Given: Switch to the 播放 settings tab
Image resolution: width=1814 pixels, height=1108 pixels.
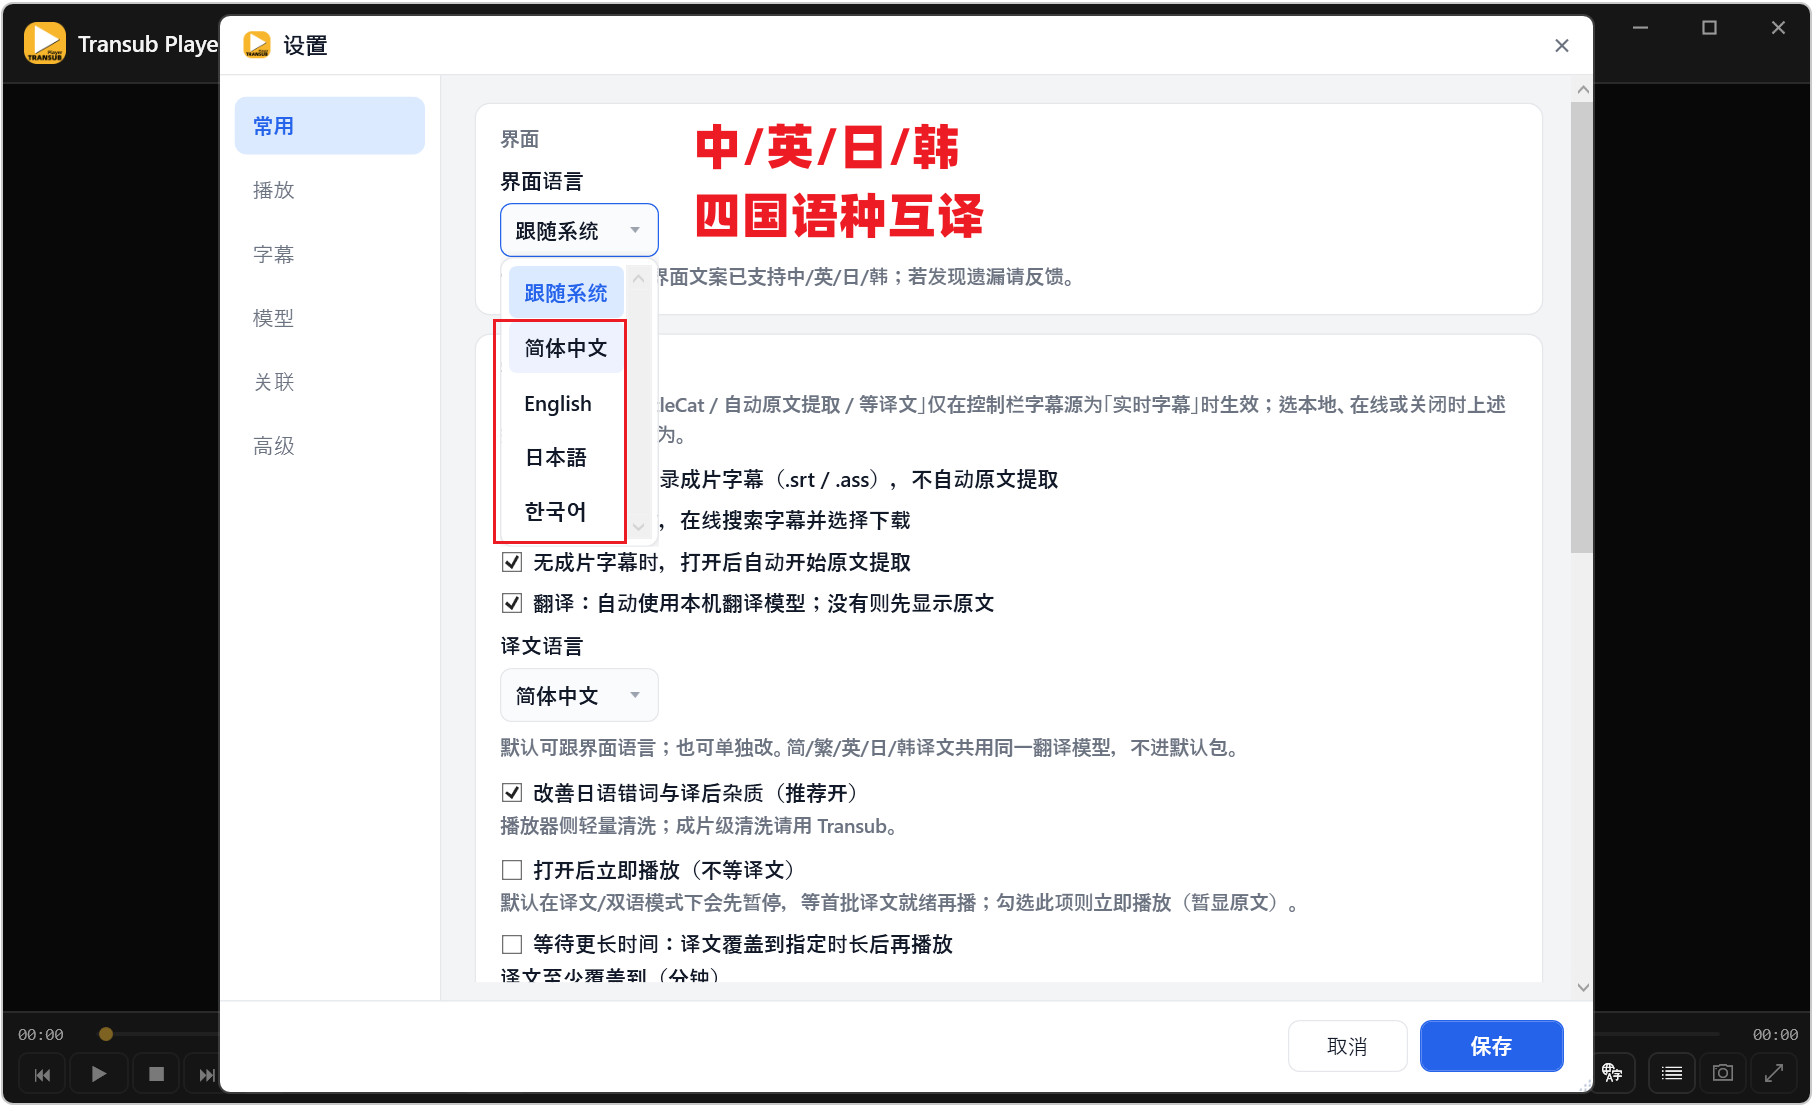Looking at the screenshot, I should point(330,190).
